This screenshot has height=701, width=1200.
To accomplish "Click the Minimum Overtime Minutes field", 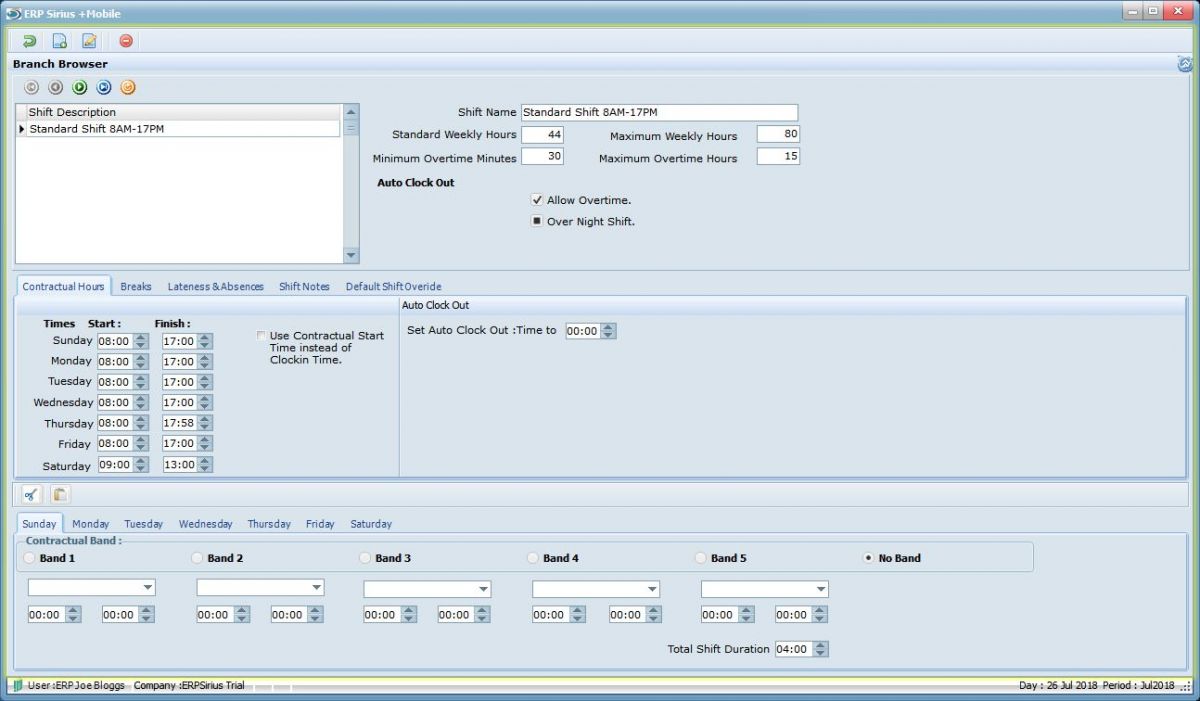I will click(542, 157).
